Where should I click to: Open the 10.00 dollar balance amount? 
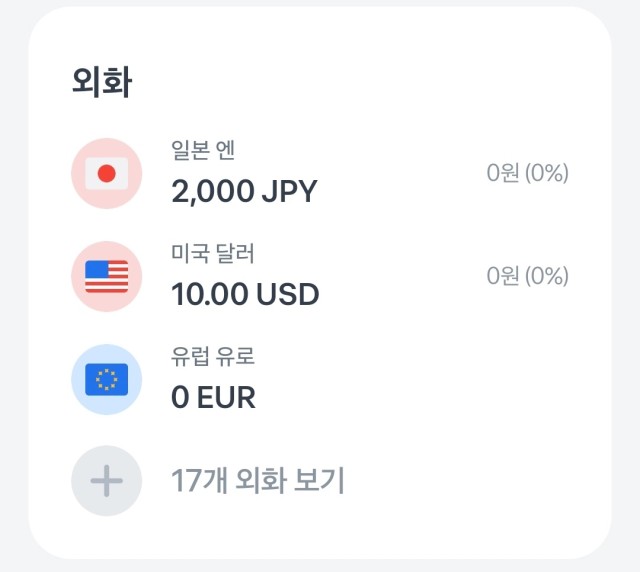click(x=245, y=294)
